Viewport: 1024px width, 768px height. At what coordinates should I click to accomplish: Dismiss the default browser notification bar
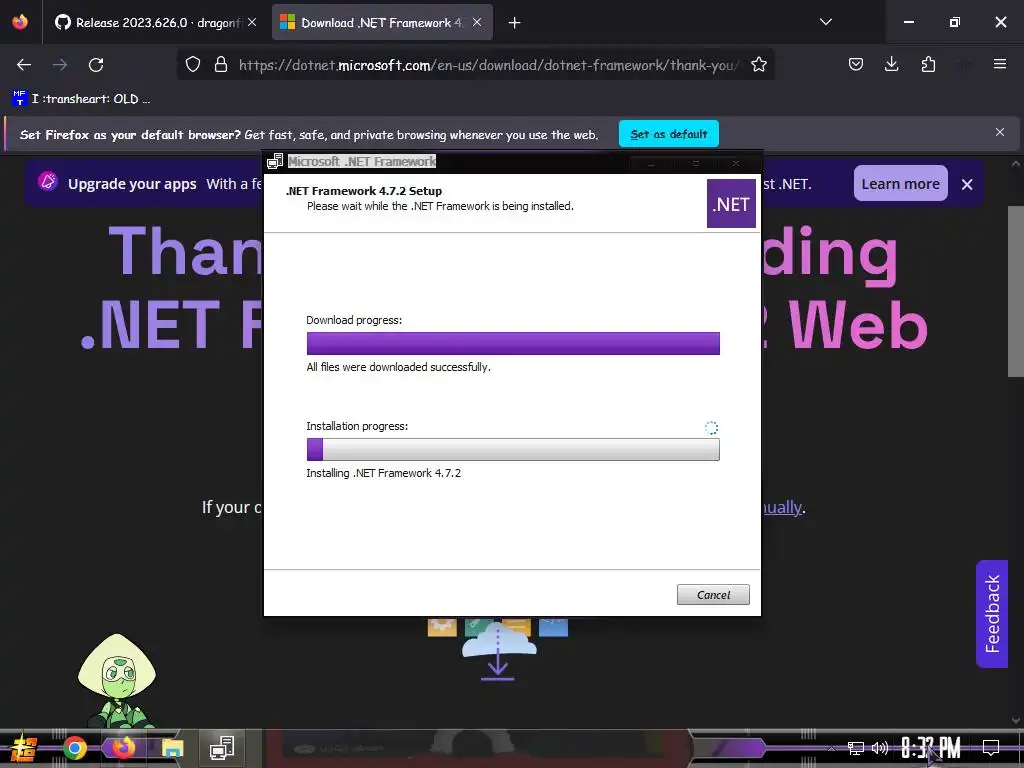1000,132
